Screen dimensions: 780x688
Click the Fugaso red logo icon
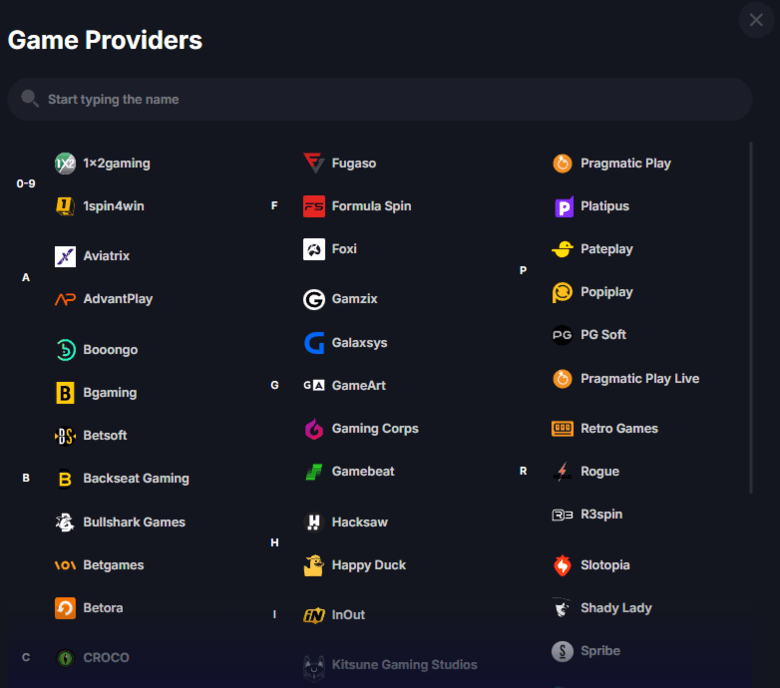pyautogui.click(x=314, y=164)
